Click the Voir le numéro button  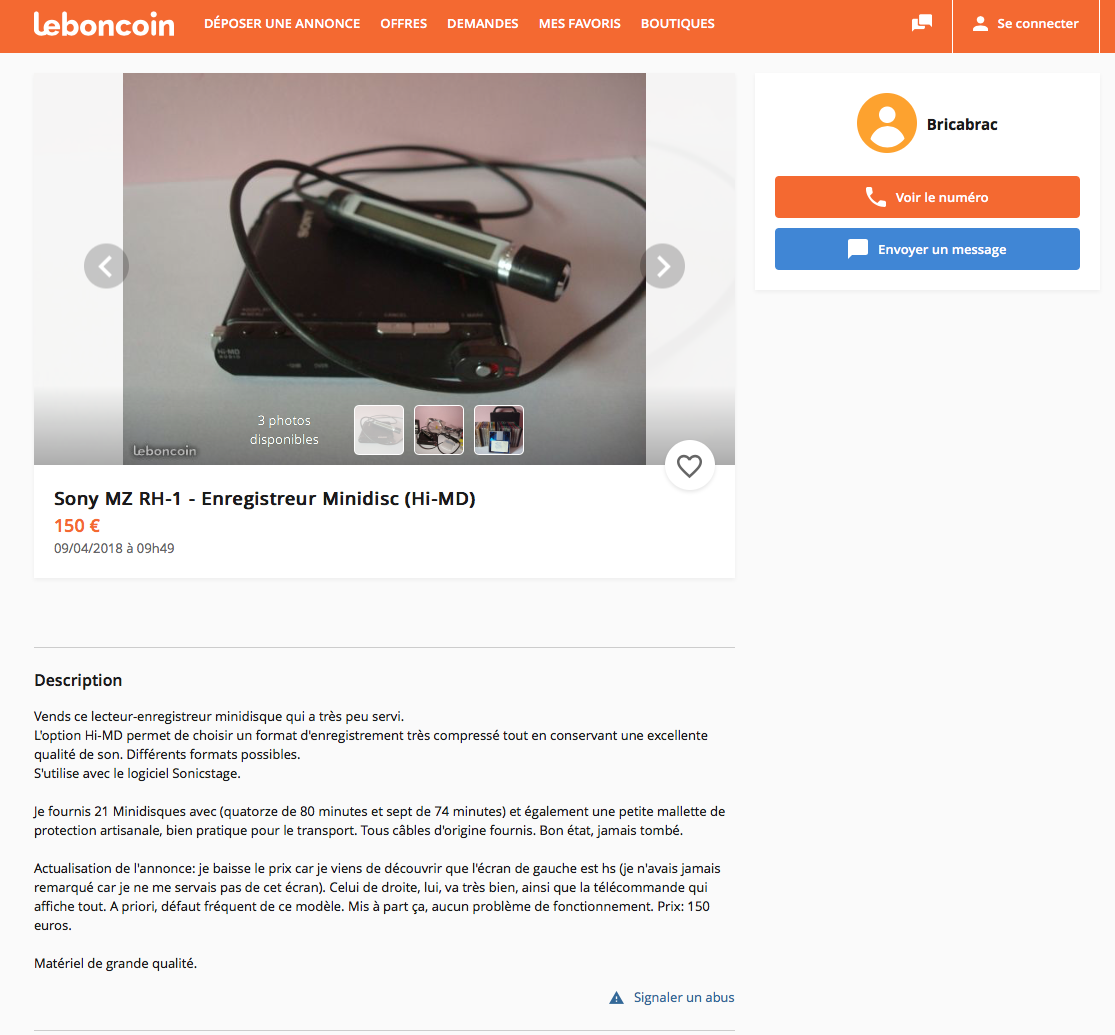pos(927,197)
